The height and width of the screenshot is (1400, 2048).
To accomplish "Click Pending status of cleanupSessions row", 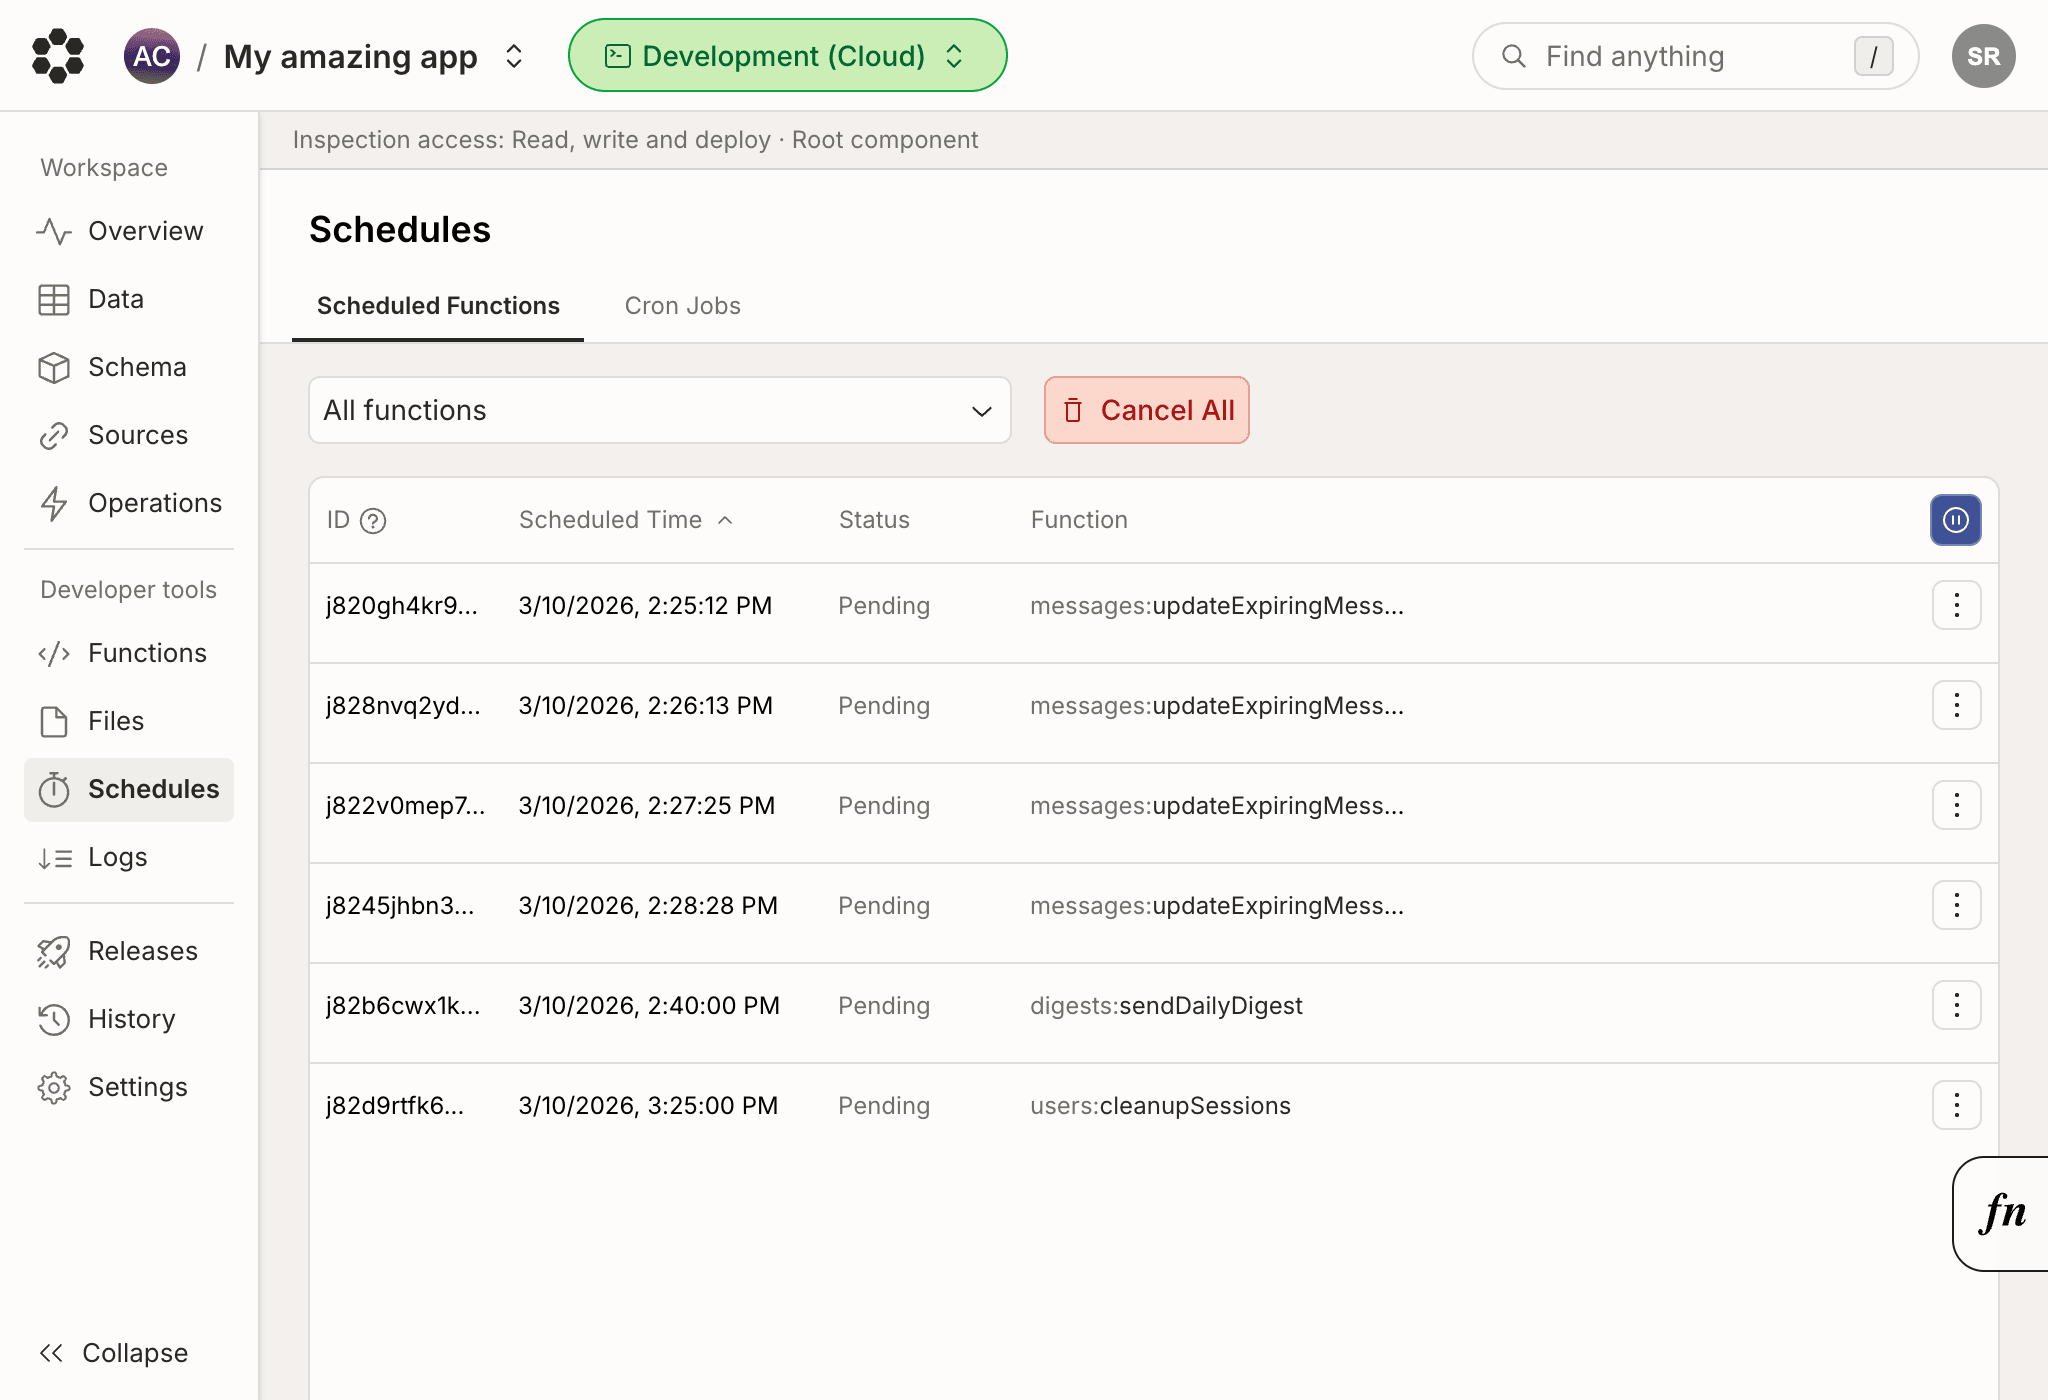I will point(884,1106).
